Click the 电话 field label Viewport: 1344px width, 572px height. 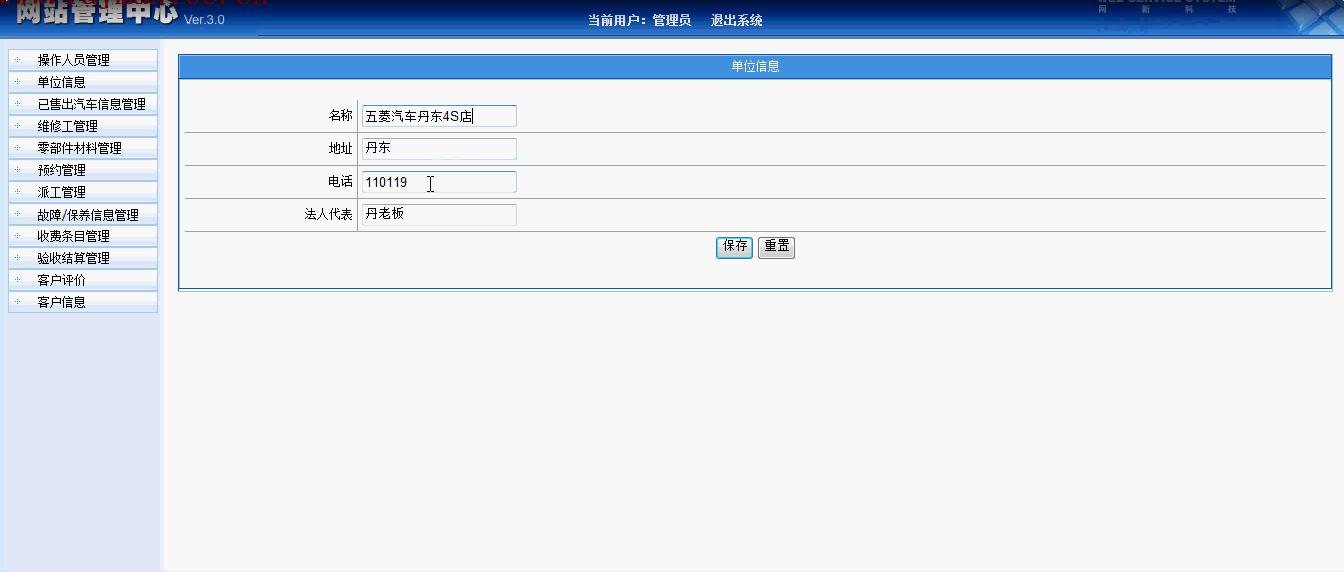coord(341,182)
